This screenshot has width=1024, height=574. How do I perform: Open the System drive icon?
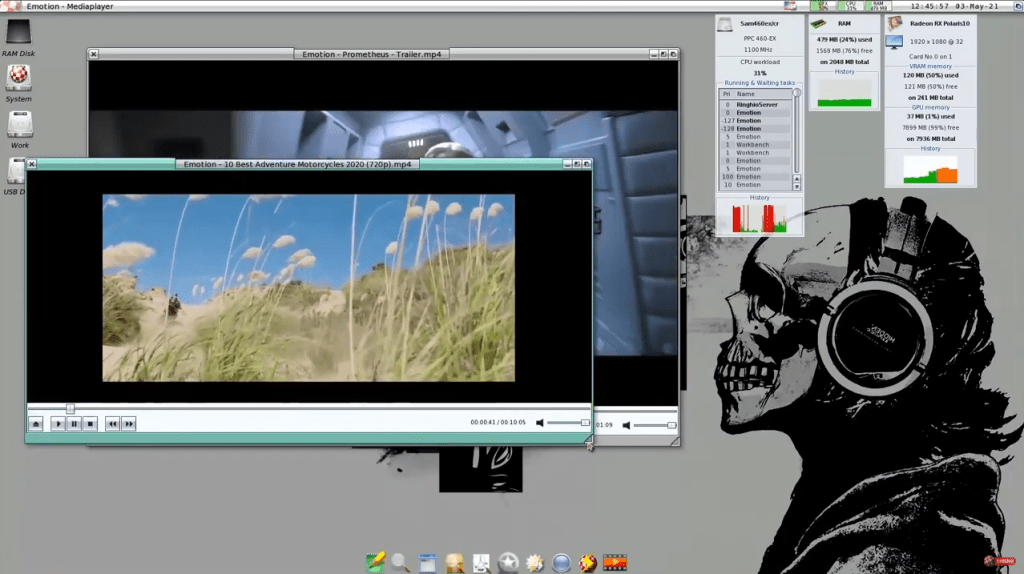(18, 78)
